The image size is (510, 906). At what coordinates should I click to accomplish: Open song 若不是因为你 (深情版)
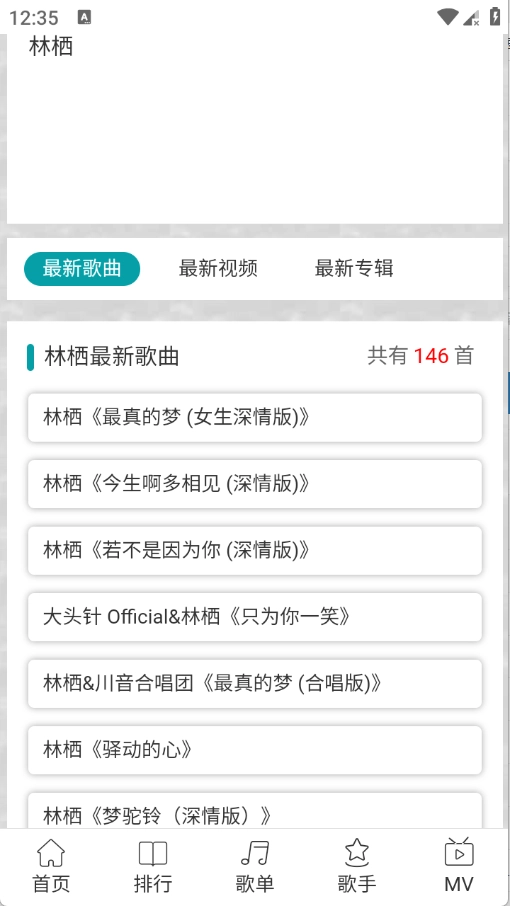click(x=255, y=551)
